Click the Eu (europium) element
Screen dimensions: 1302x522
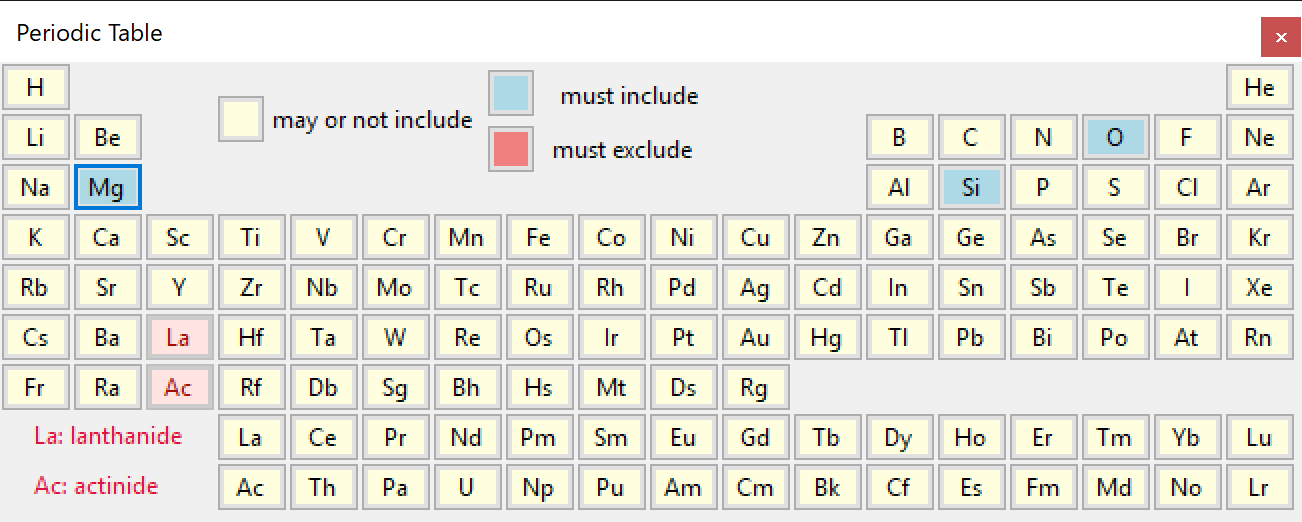click(x=683, y=437)
